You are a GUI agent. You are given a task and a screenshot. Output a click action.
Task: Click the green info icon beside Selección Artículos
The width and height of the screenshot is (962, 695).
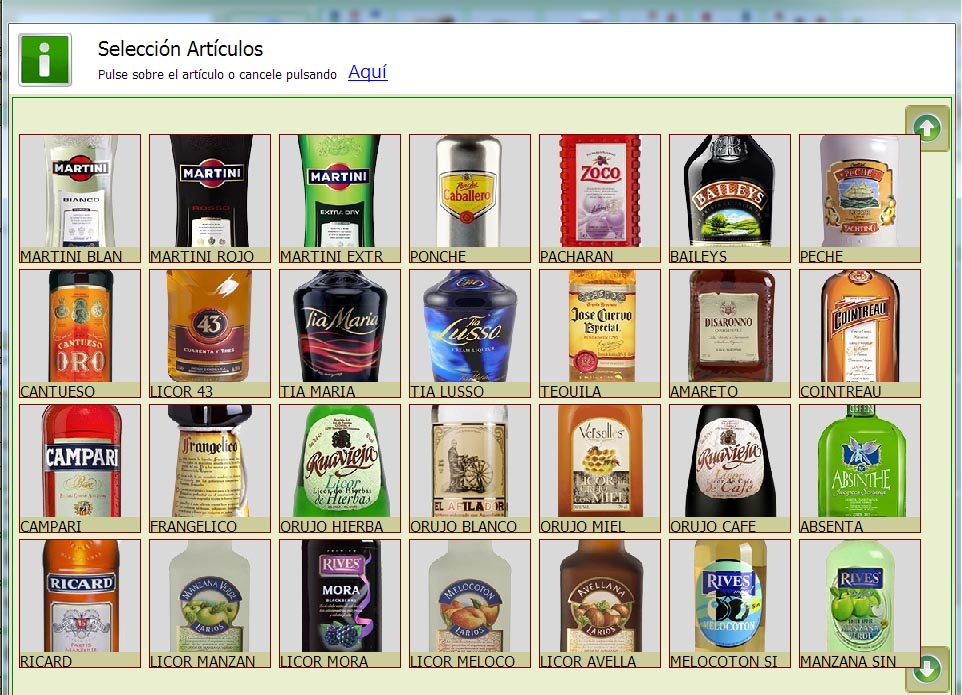click(45, 60)
